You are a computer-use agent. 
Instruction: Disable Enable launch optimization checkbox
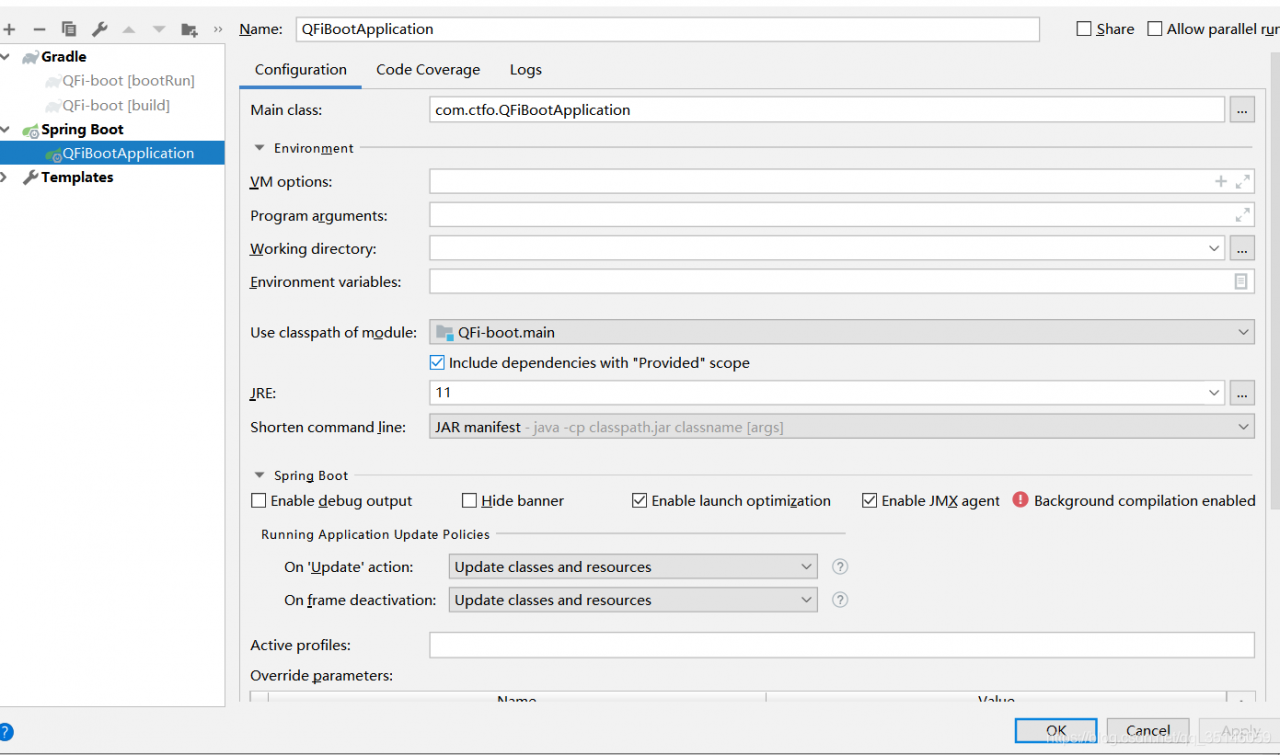coord(640,501)
